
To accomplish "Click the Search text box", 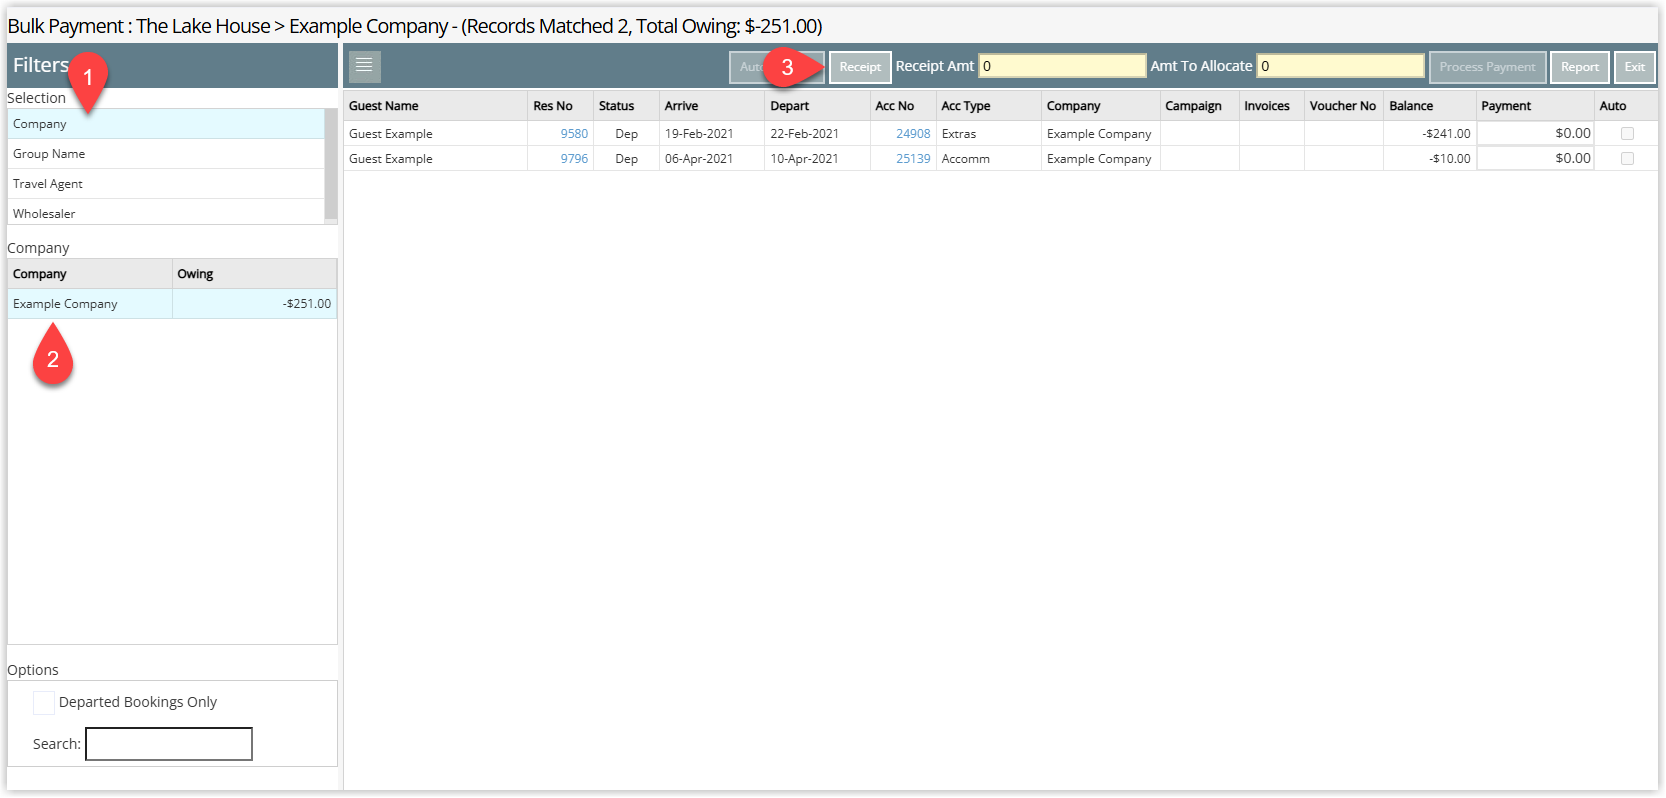I will 169,744.
